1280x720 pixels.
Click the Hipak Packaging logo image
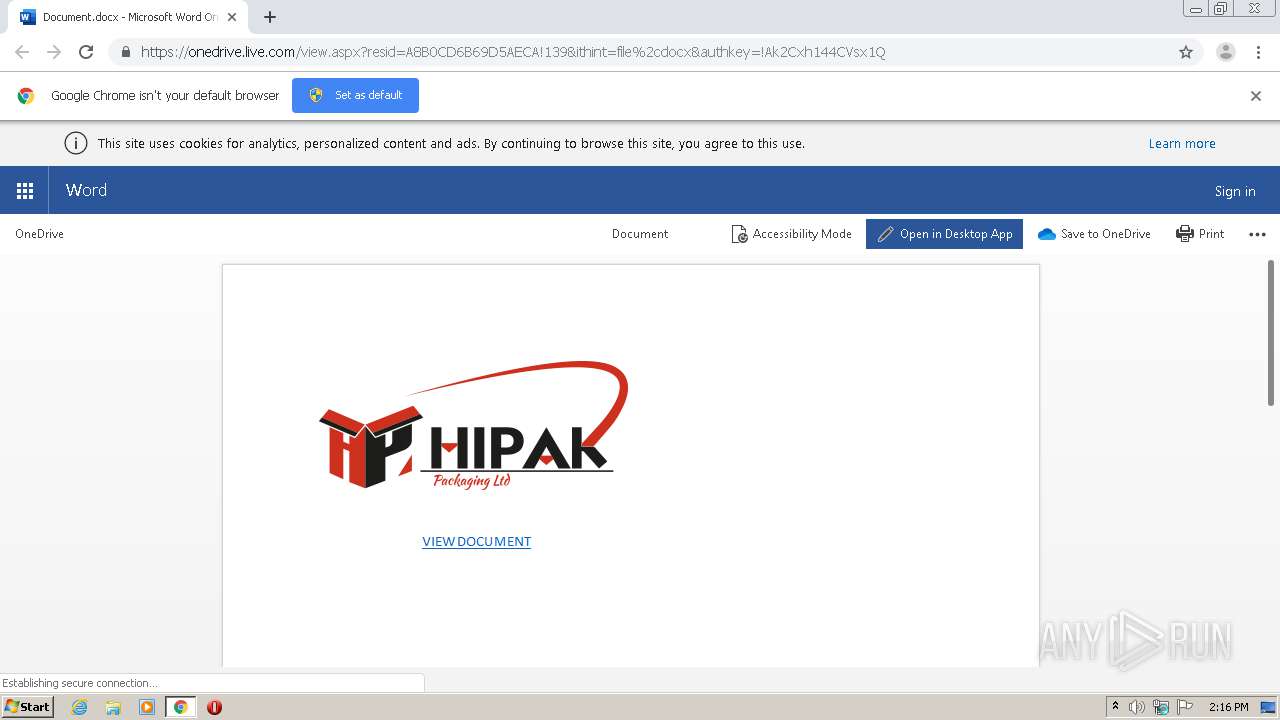click(x=473, y=425)
